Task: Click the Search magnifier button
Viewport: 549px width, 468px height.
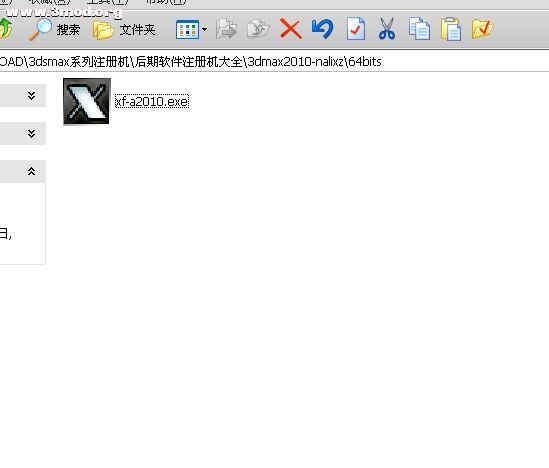Action: point(55,29)
